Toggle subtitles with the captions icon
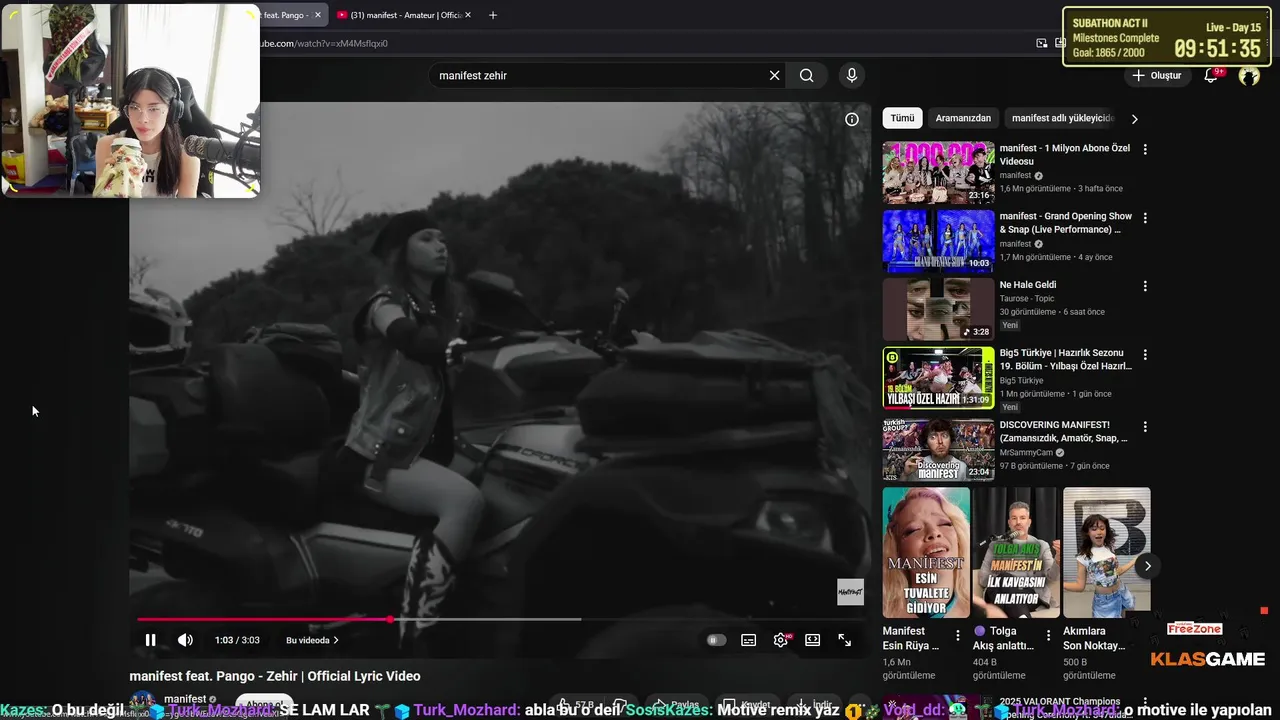 (748, 640)
